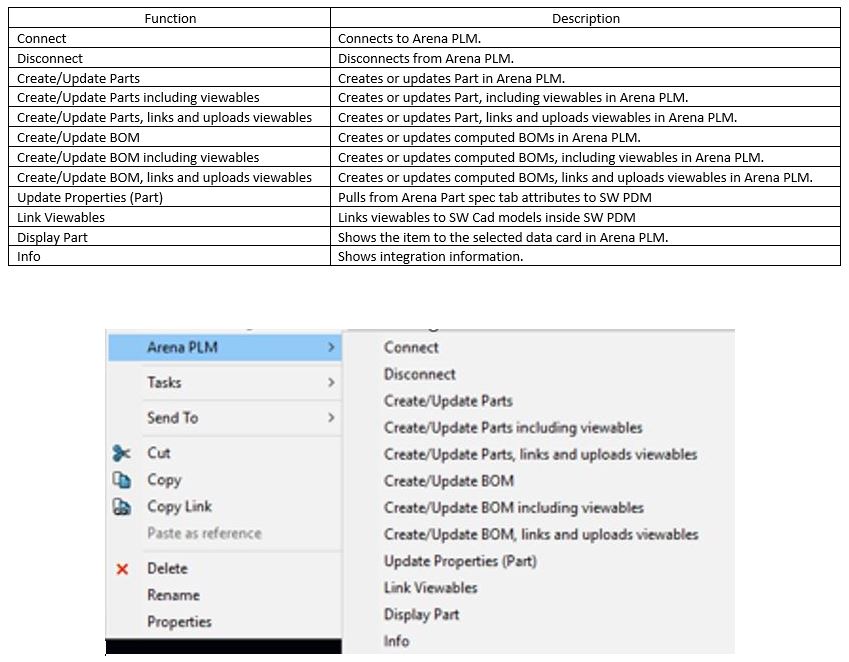Select Create/Update Parts, links and uploads viewables

click(540, 454)
